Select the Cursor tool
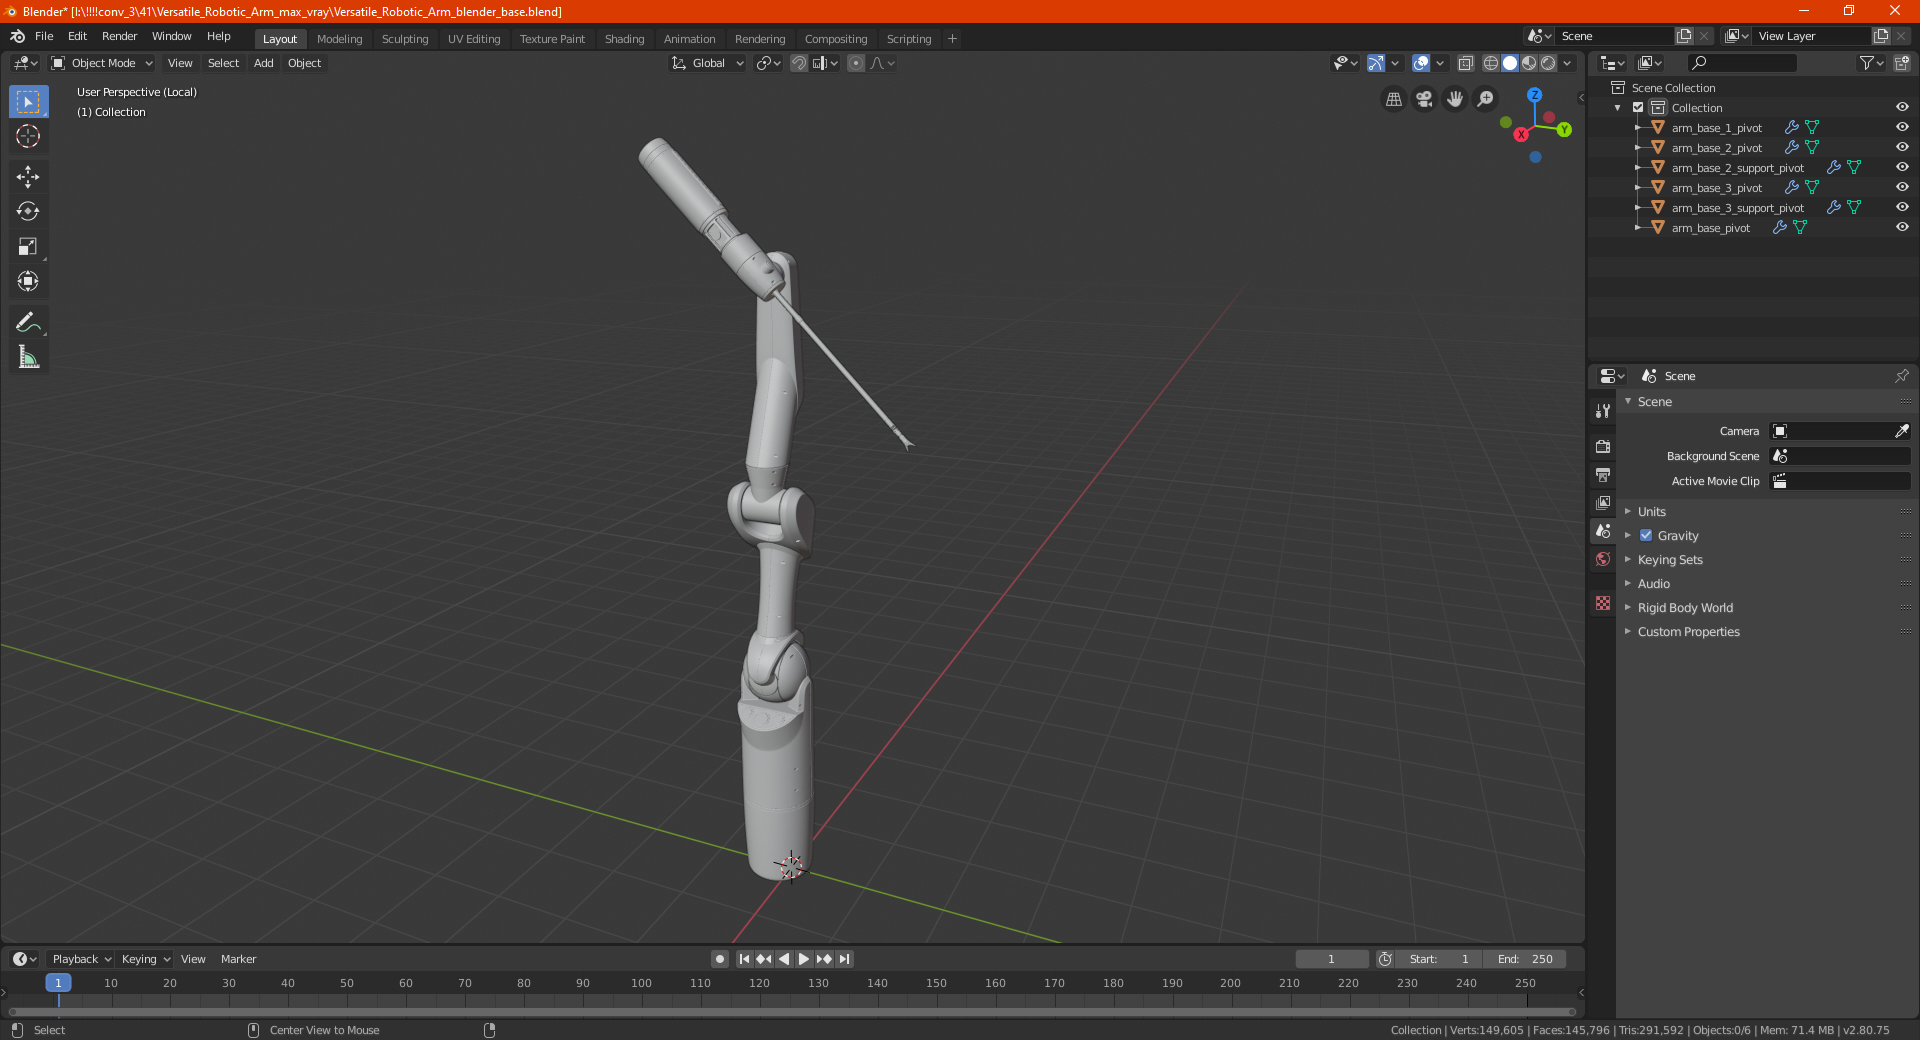 click(28, 137)
